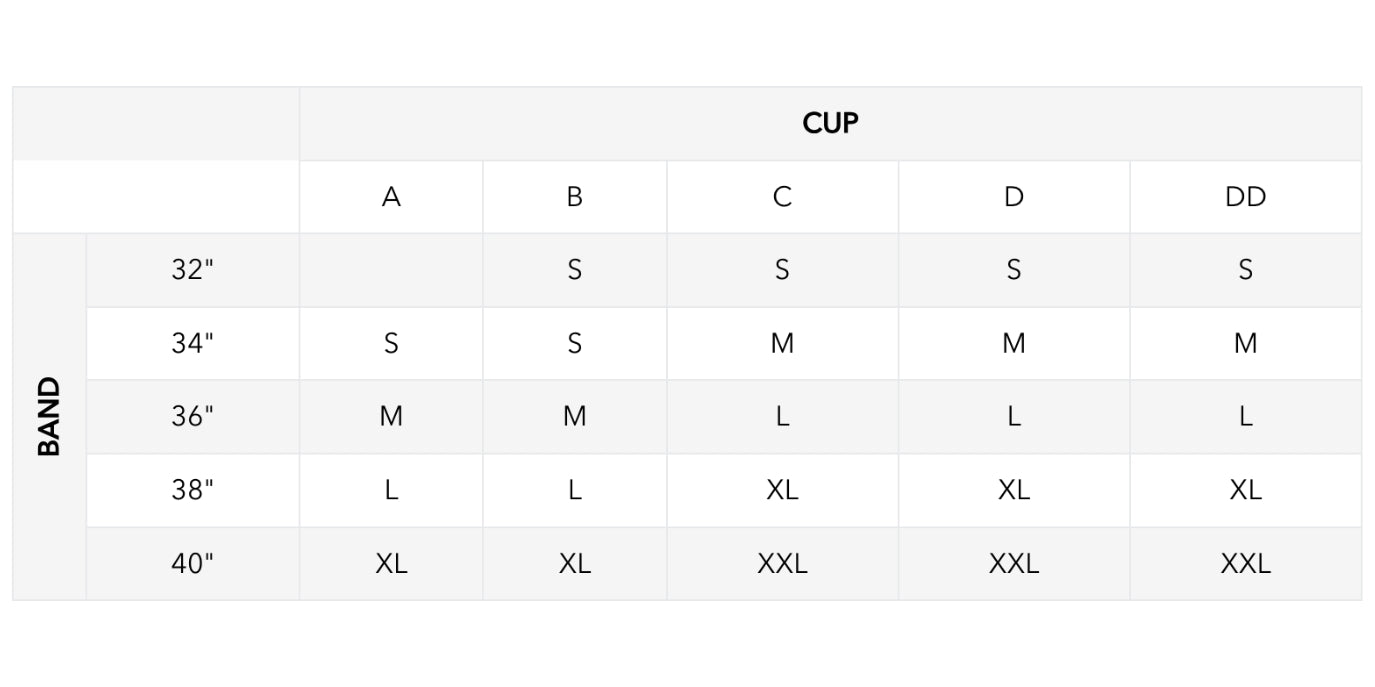
Task: Select the C cup column header
Action: tap(782, 197)
